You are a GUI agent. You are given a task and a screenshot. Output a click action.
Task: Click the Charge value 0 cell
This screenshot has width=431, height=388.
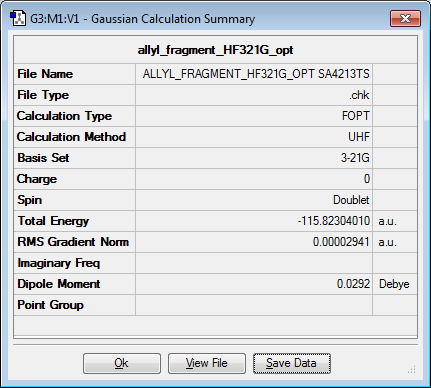click(254, 179)
